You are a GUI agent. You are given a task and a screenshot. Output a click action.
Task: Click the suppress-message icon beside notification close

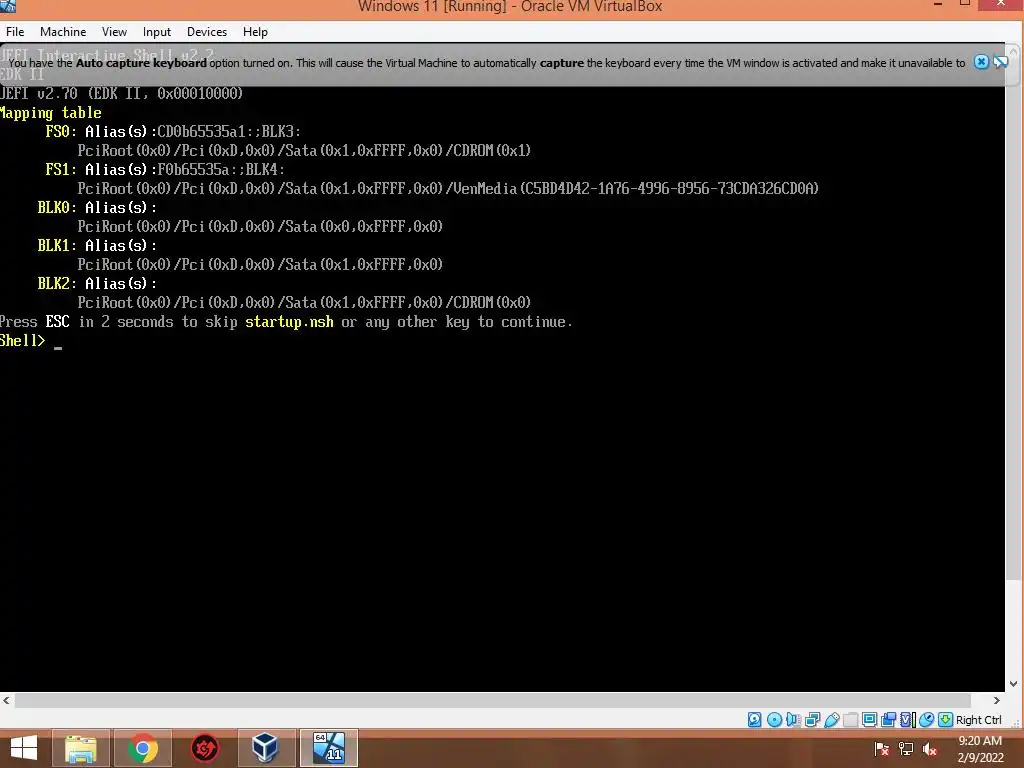(1000, 62)
